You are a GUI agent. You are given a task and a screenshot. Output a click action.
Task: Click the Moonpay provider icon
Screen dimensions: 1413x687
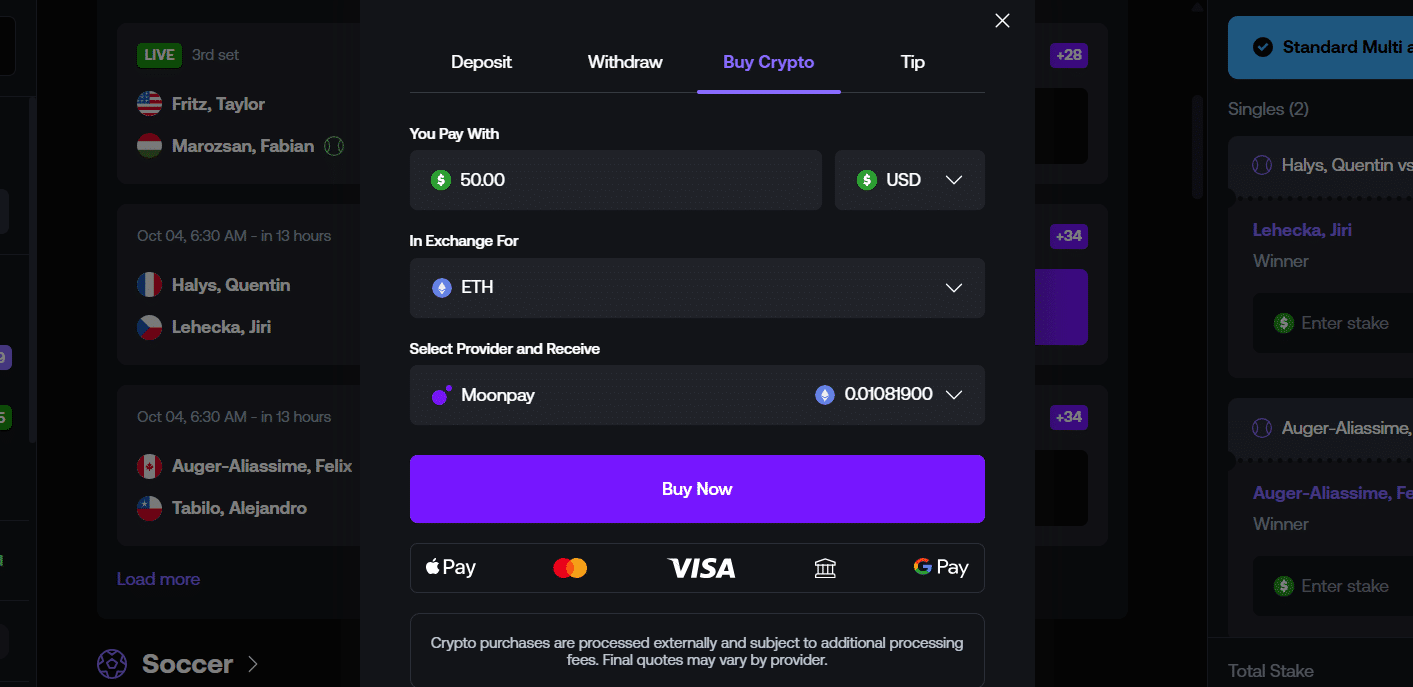440,394
